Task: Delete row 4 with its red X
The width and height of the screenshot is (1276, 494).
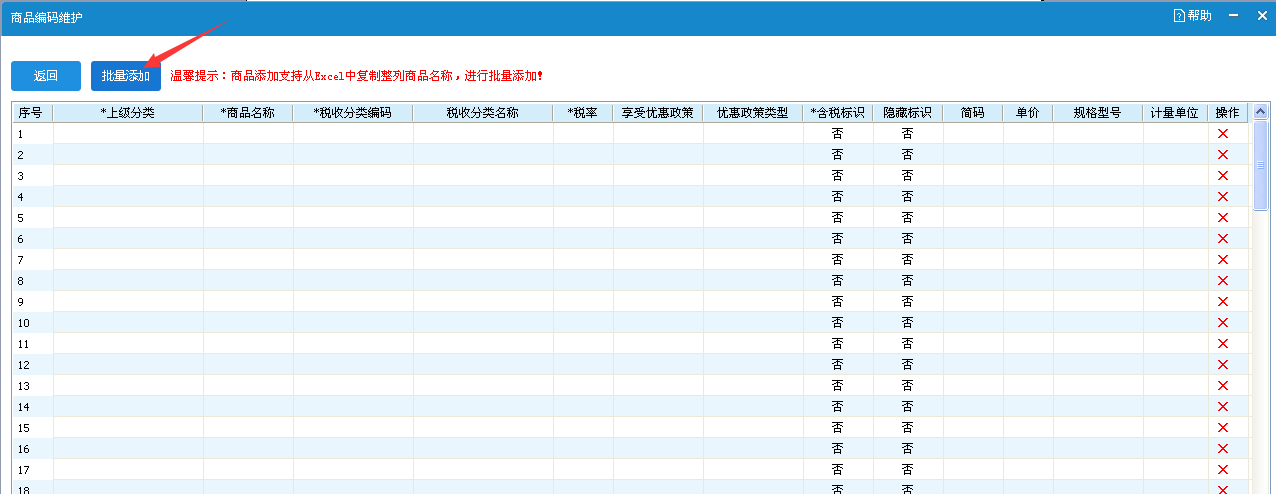Action: point(1222,197)
